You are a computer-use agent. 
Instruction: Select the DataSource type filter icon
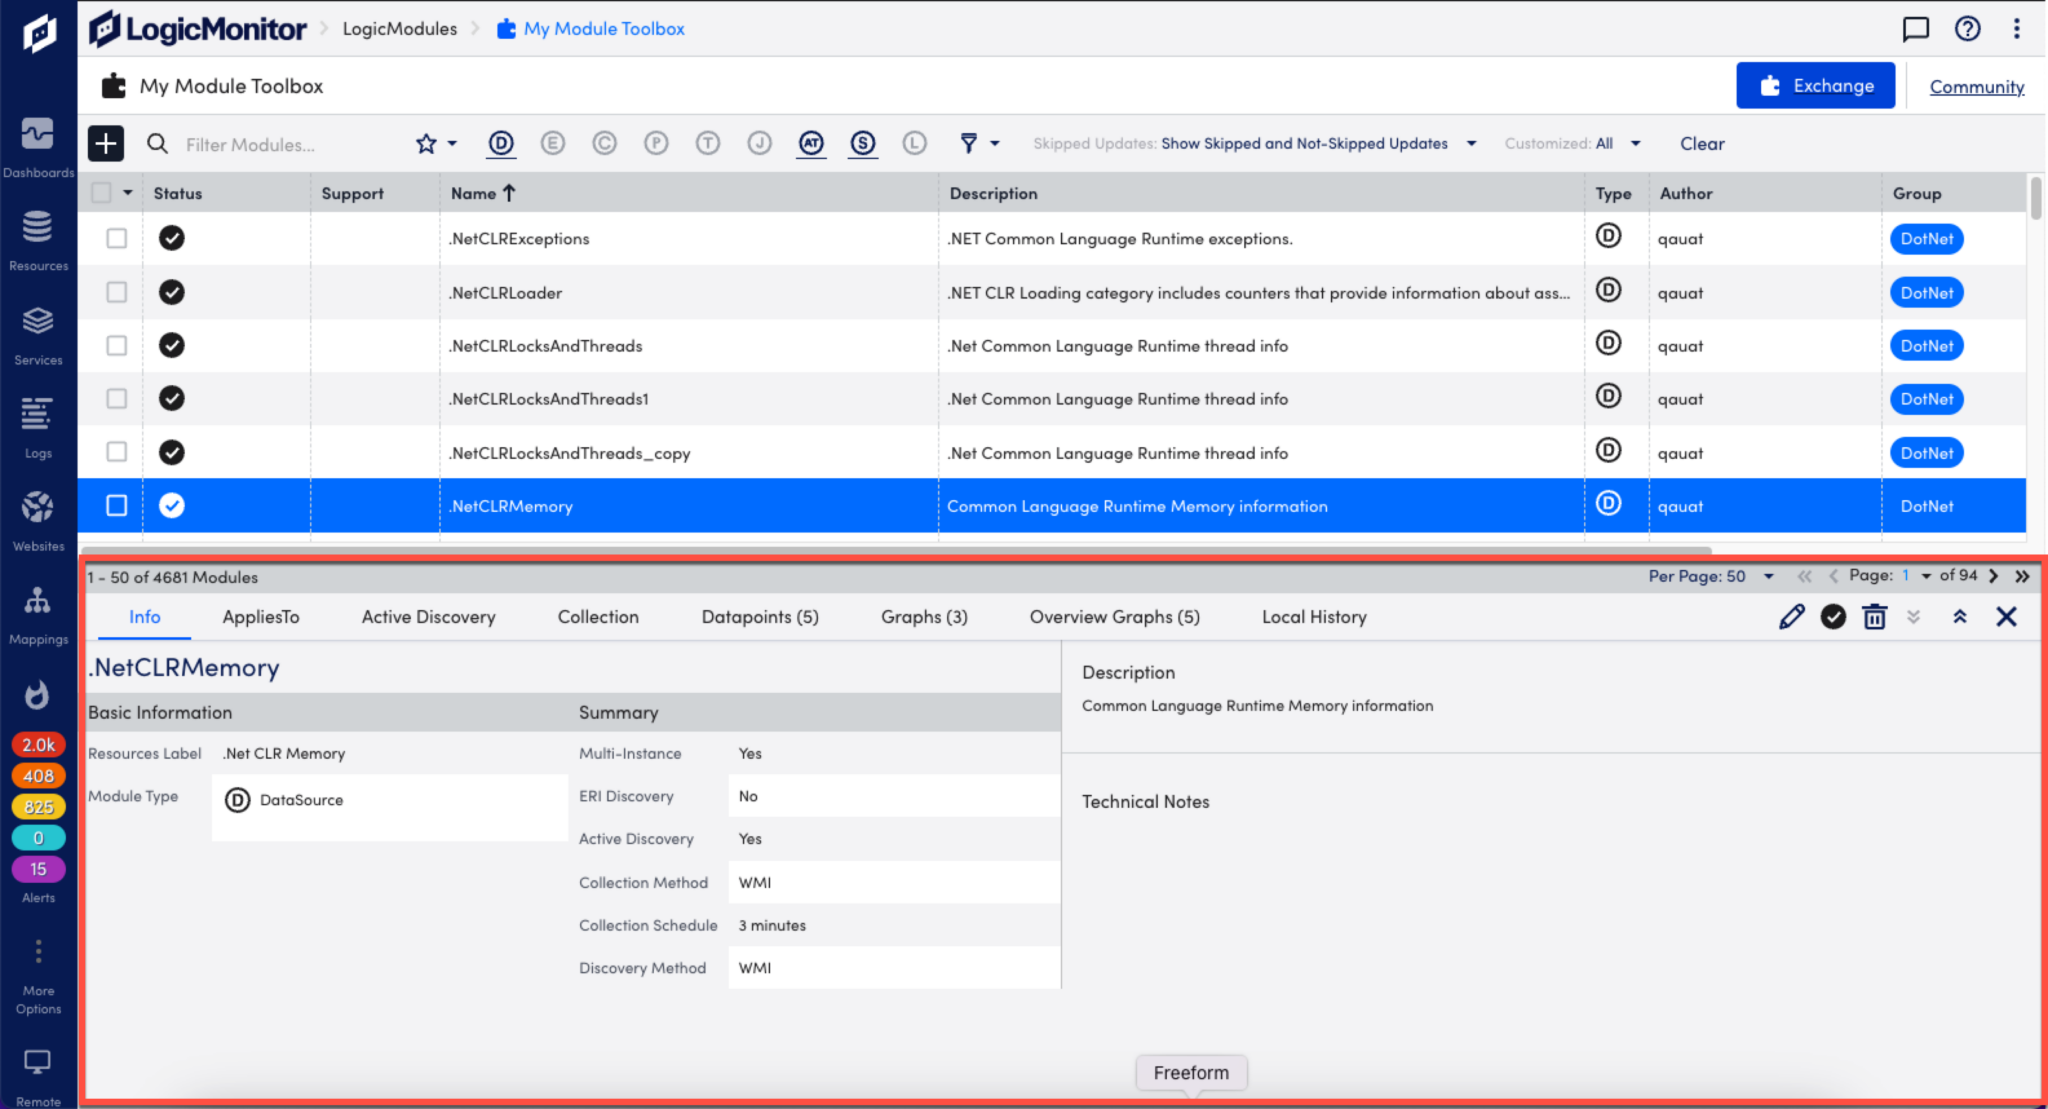click(x=500, y=143)
